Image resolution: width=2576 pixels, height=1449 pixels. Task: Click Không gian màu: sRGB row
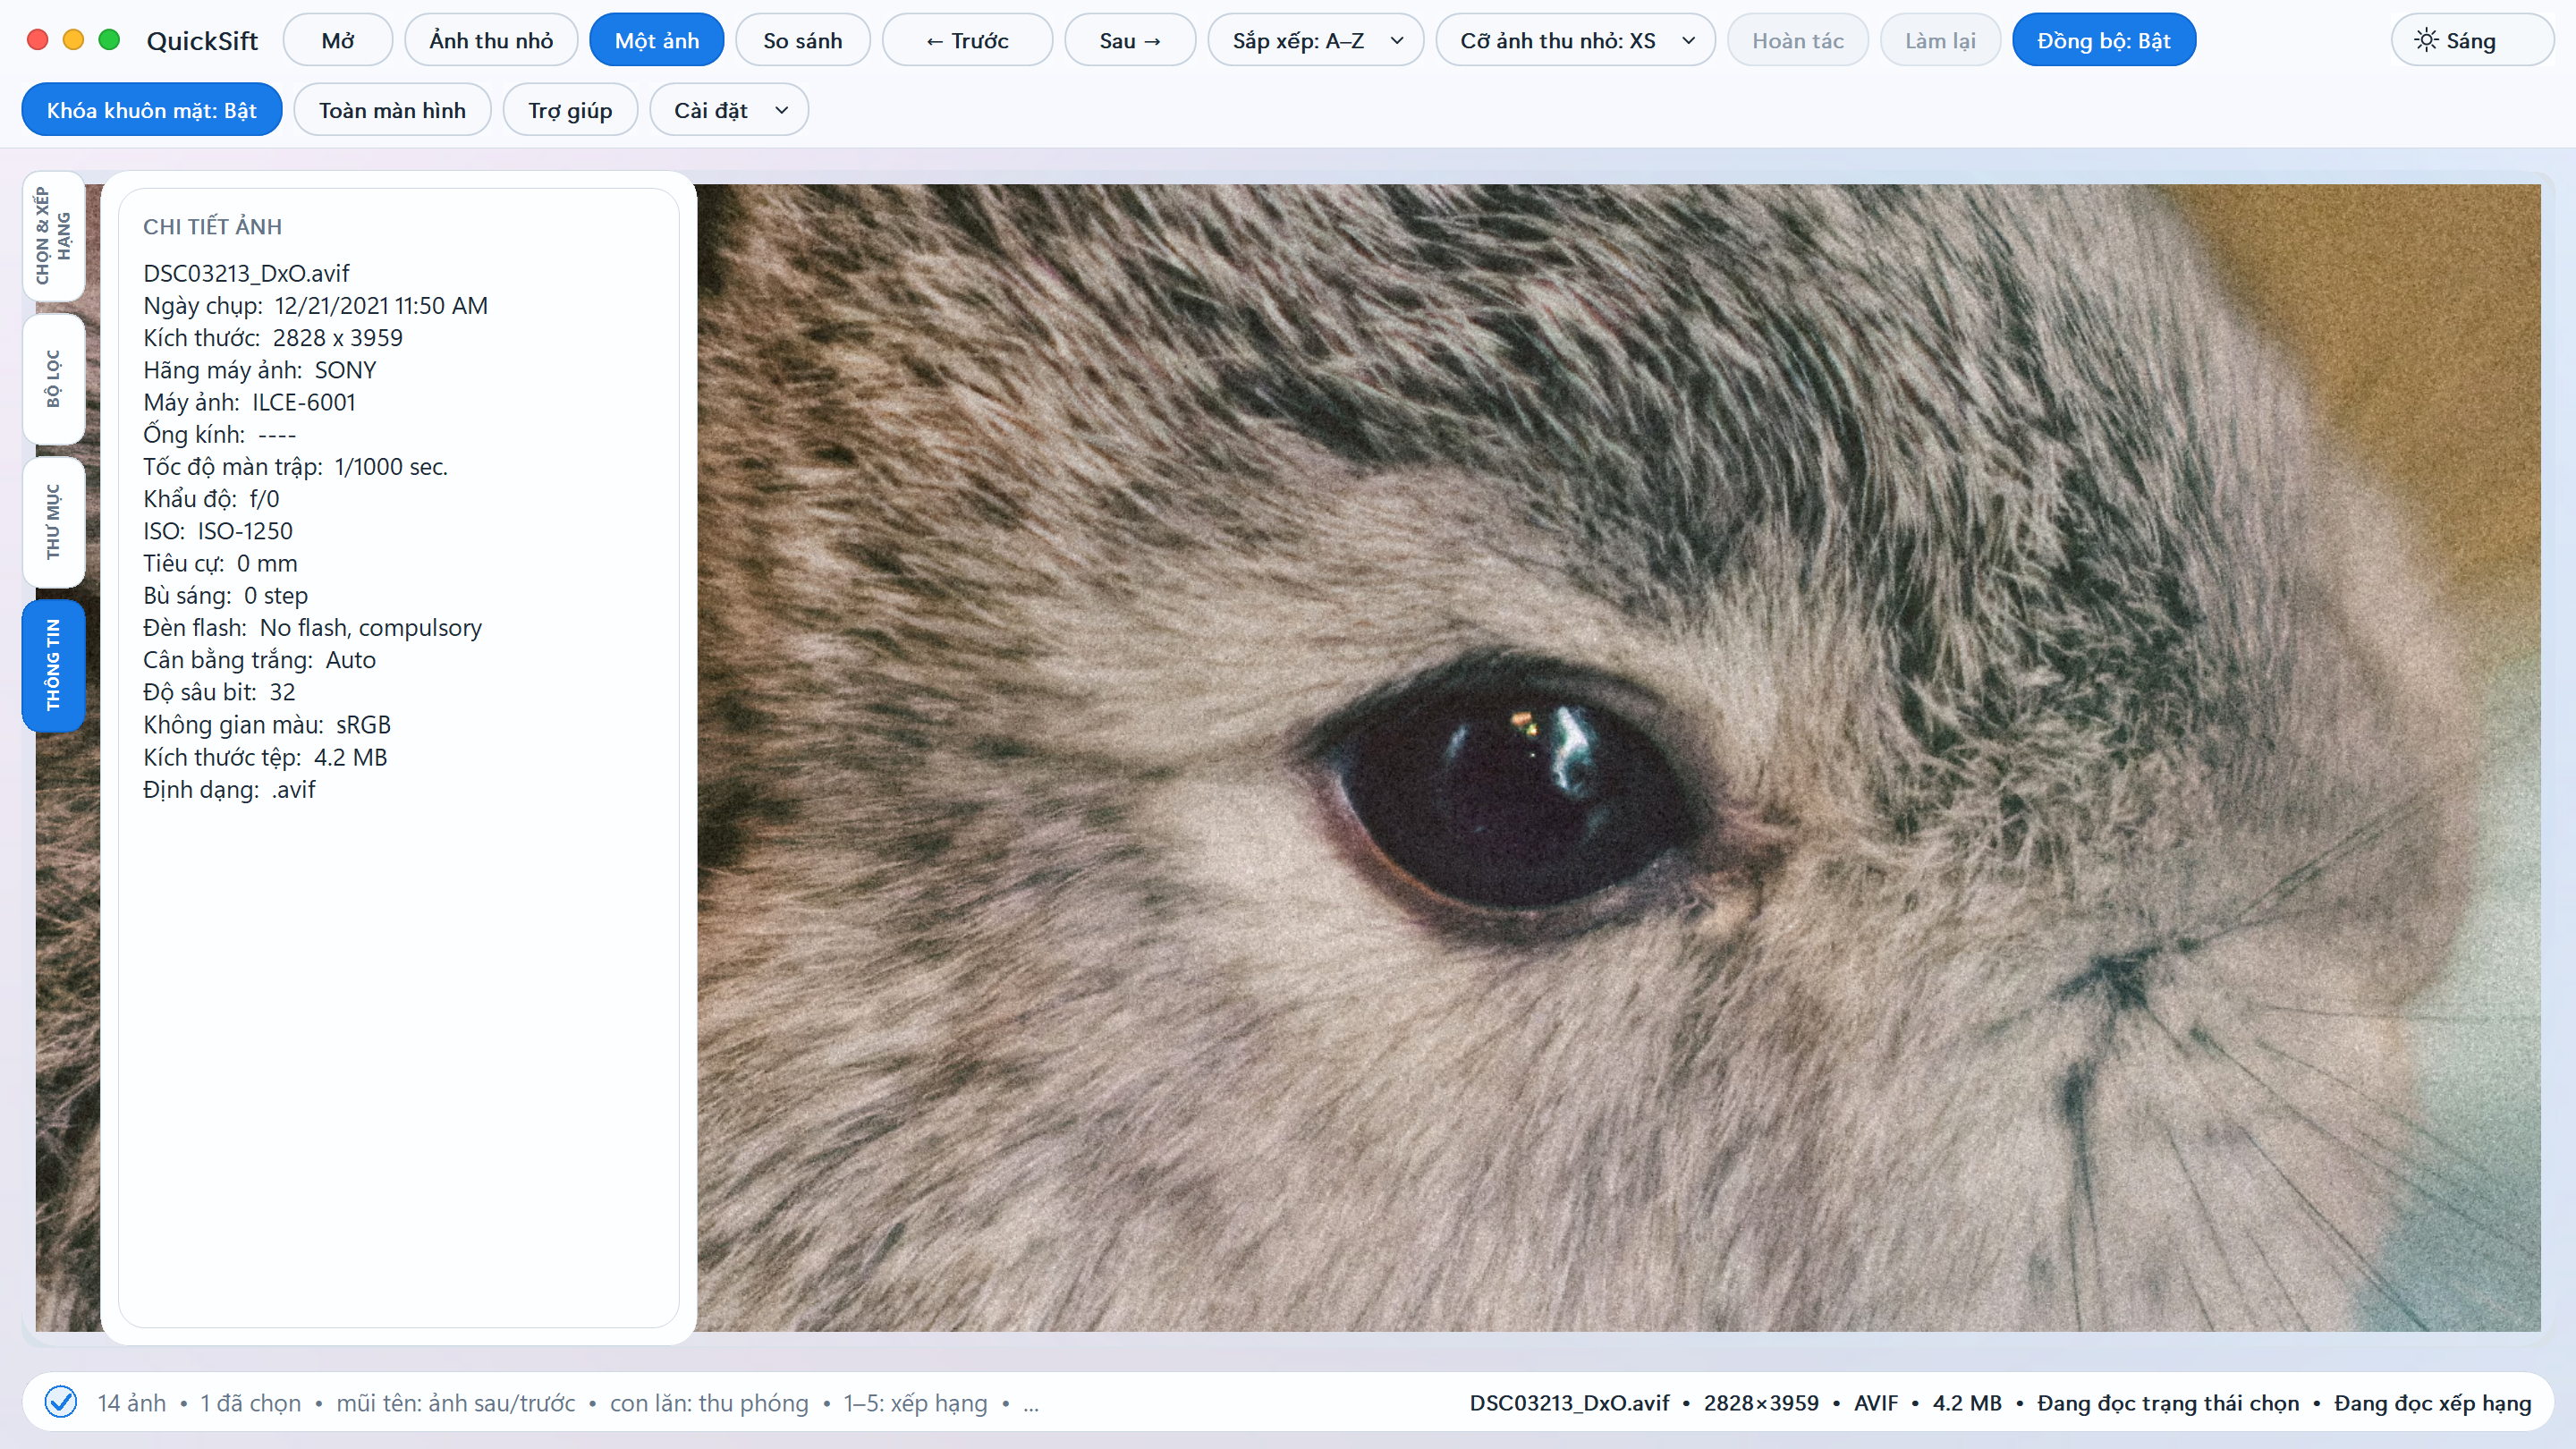pos(267,724)
